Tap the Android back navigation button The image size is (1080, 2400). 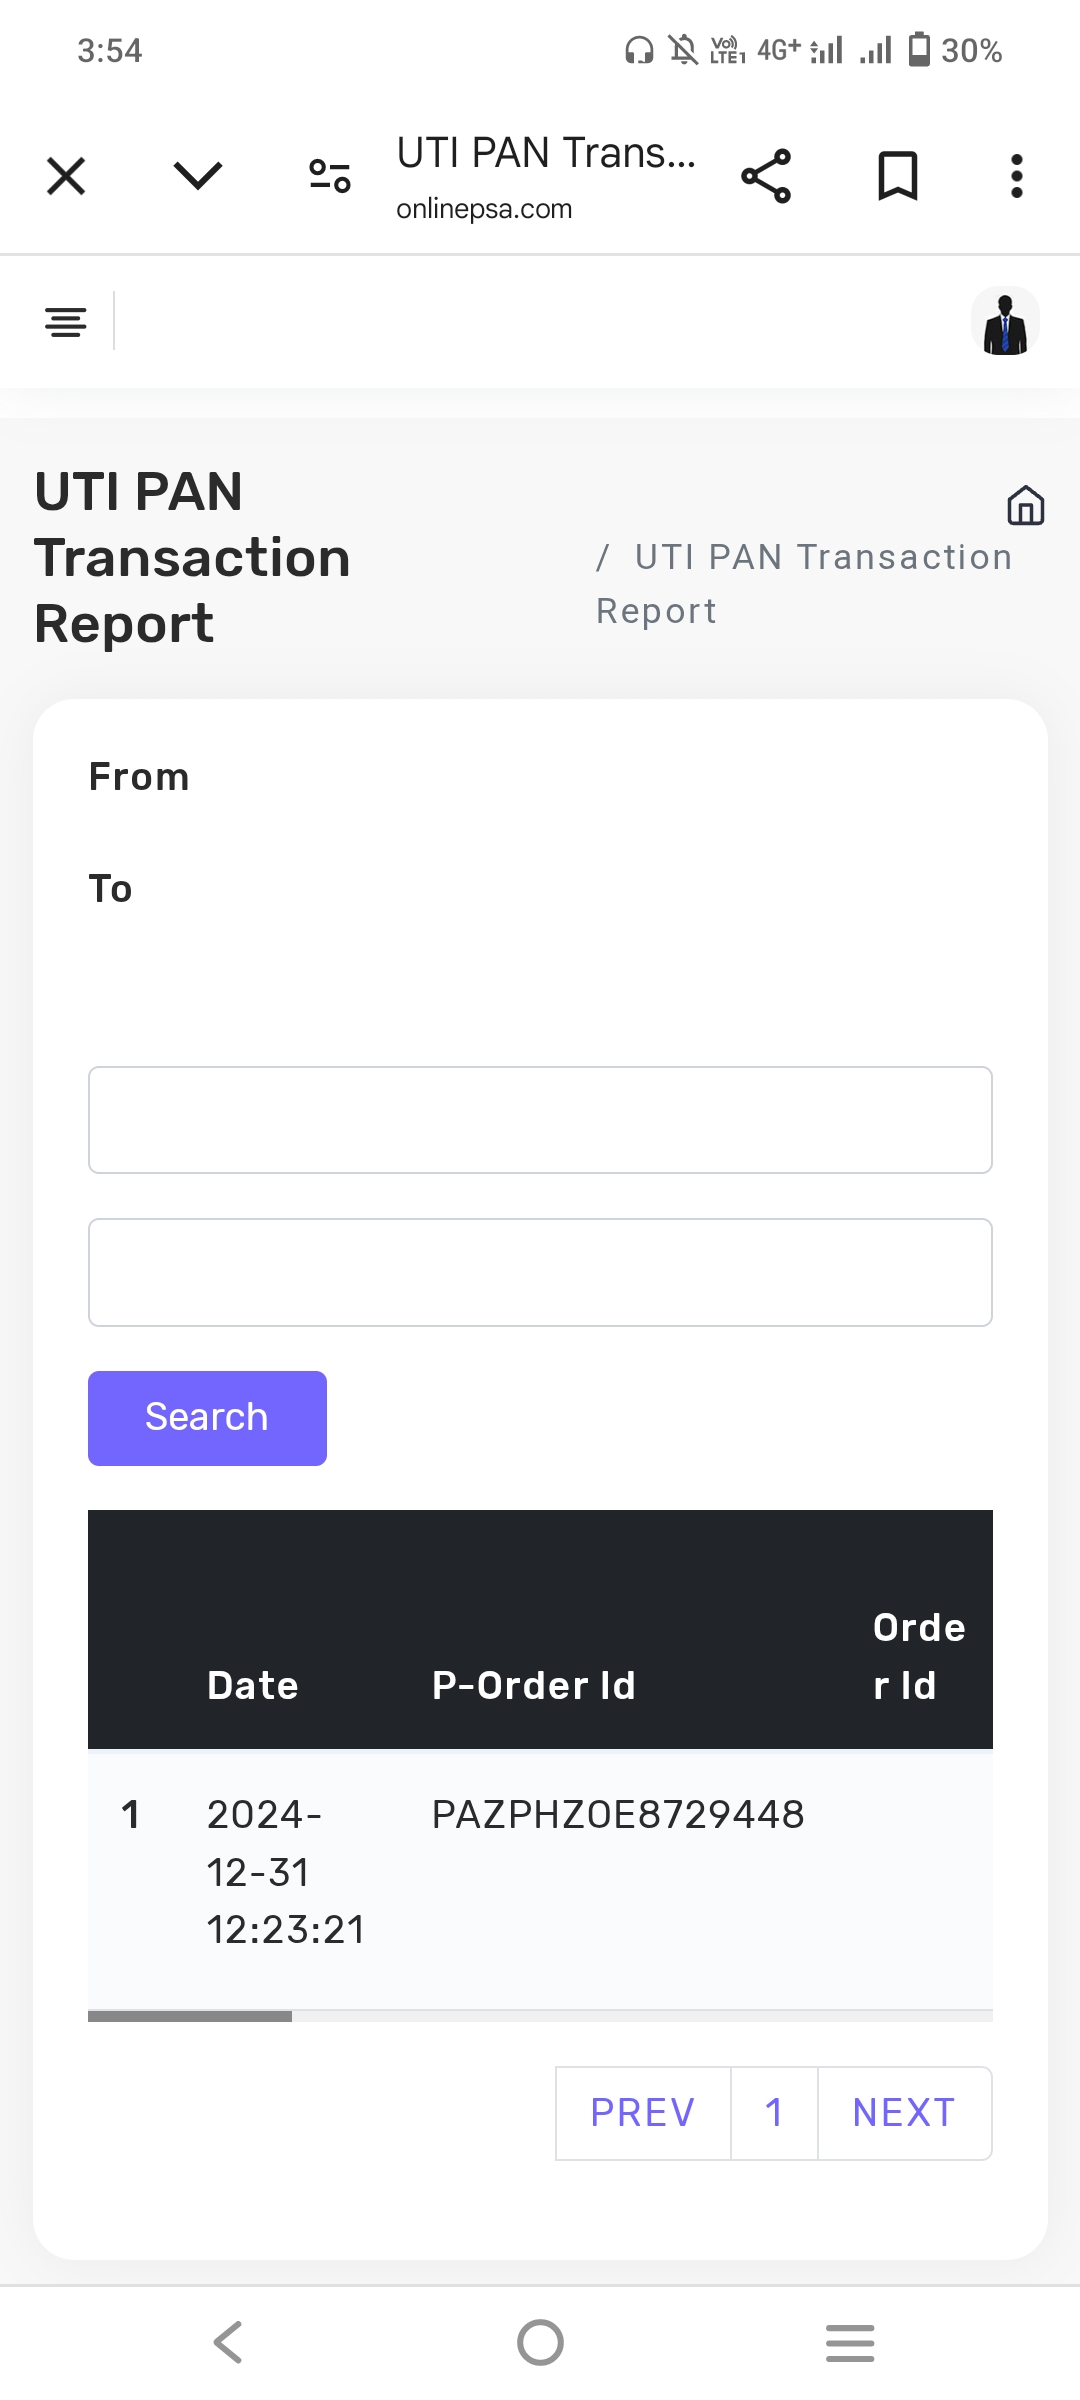[x=228, y=2342]
